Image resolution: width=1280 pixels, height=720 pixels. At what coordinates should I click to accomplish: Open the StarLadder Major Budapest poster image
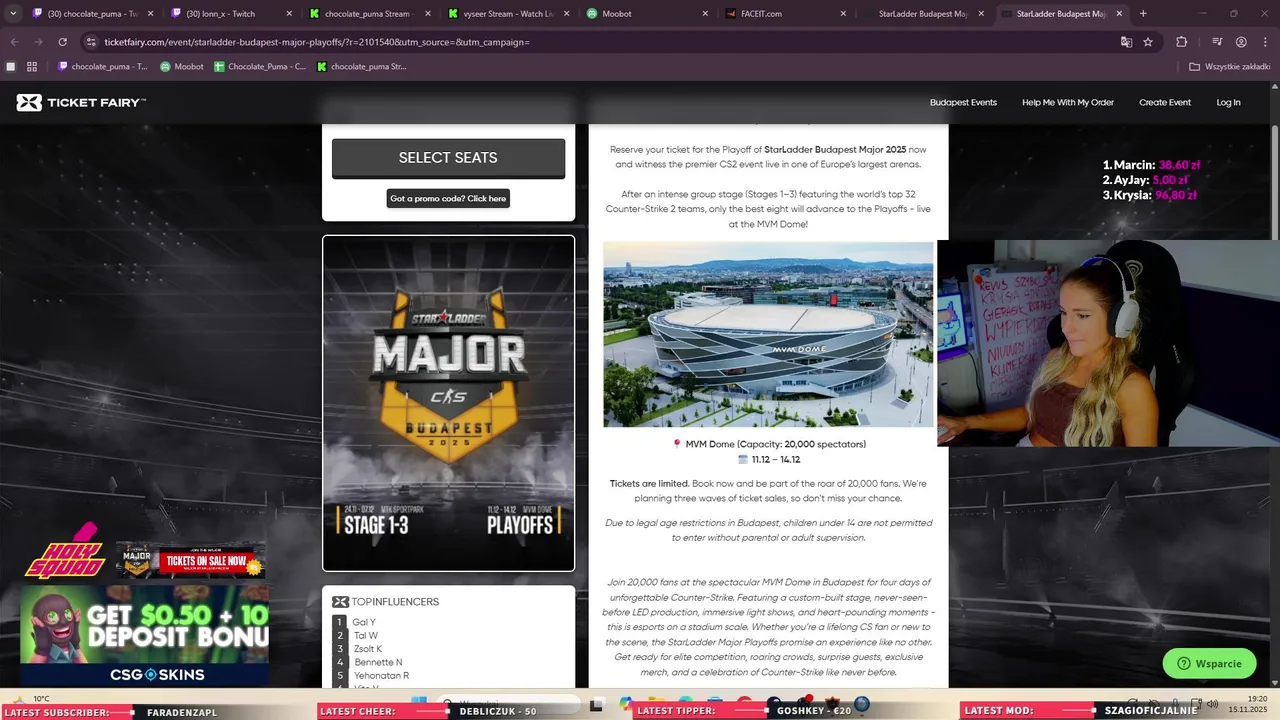[x=448, y=403]
